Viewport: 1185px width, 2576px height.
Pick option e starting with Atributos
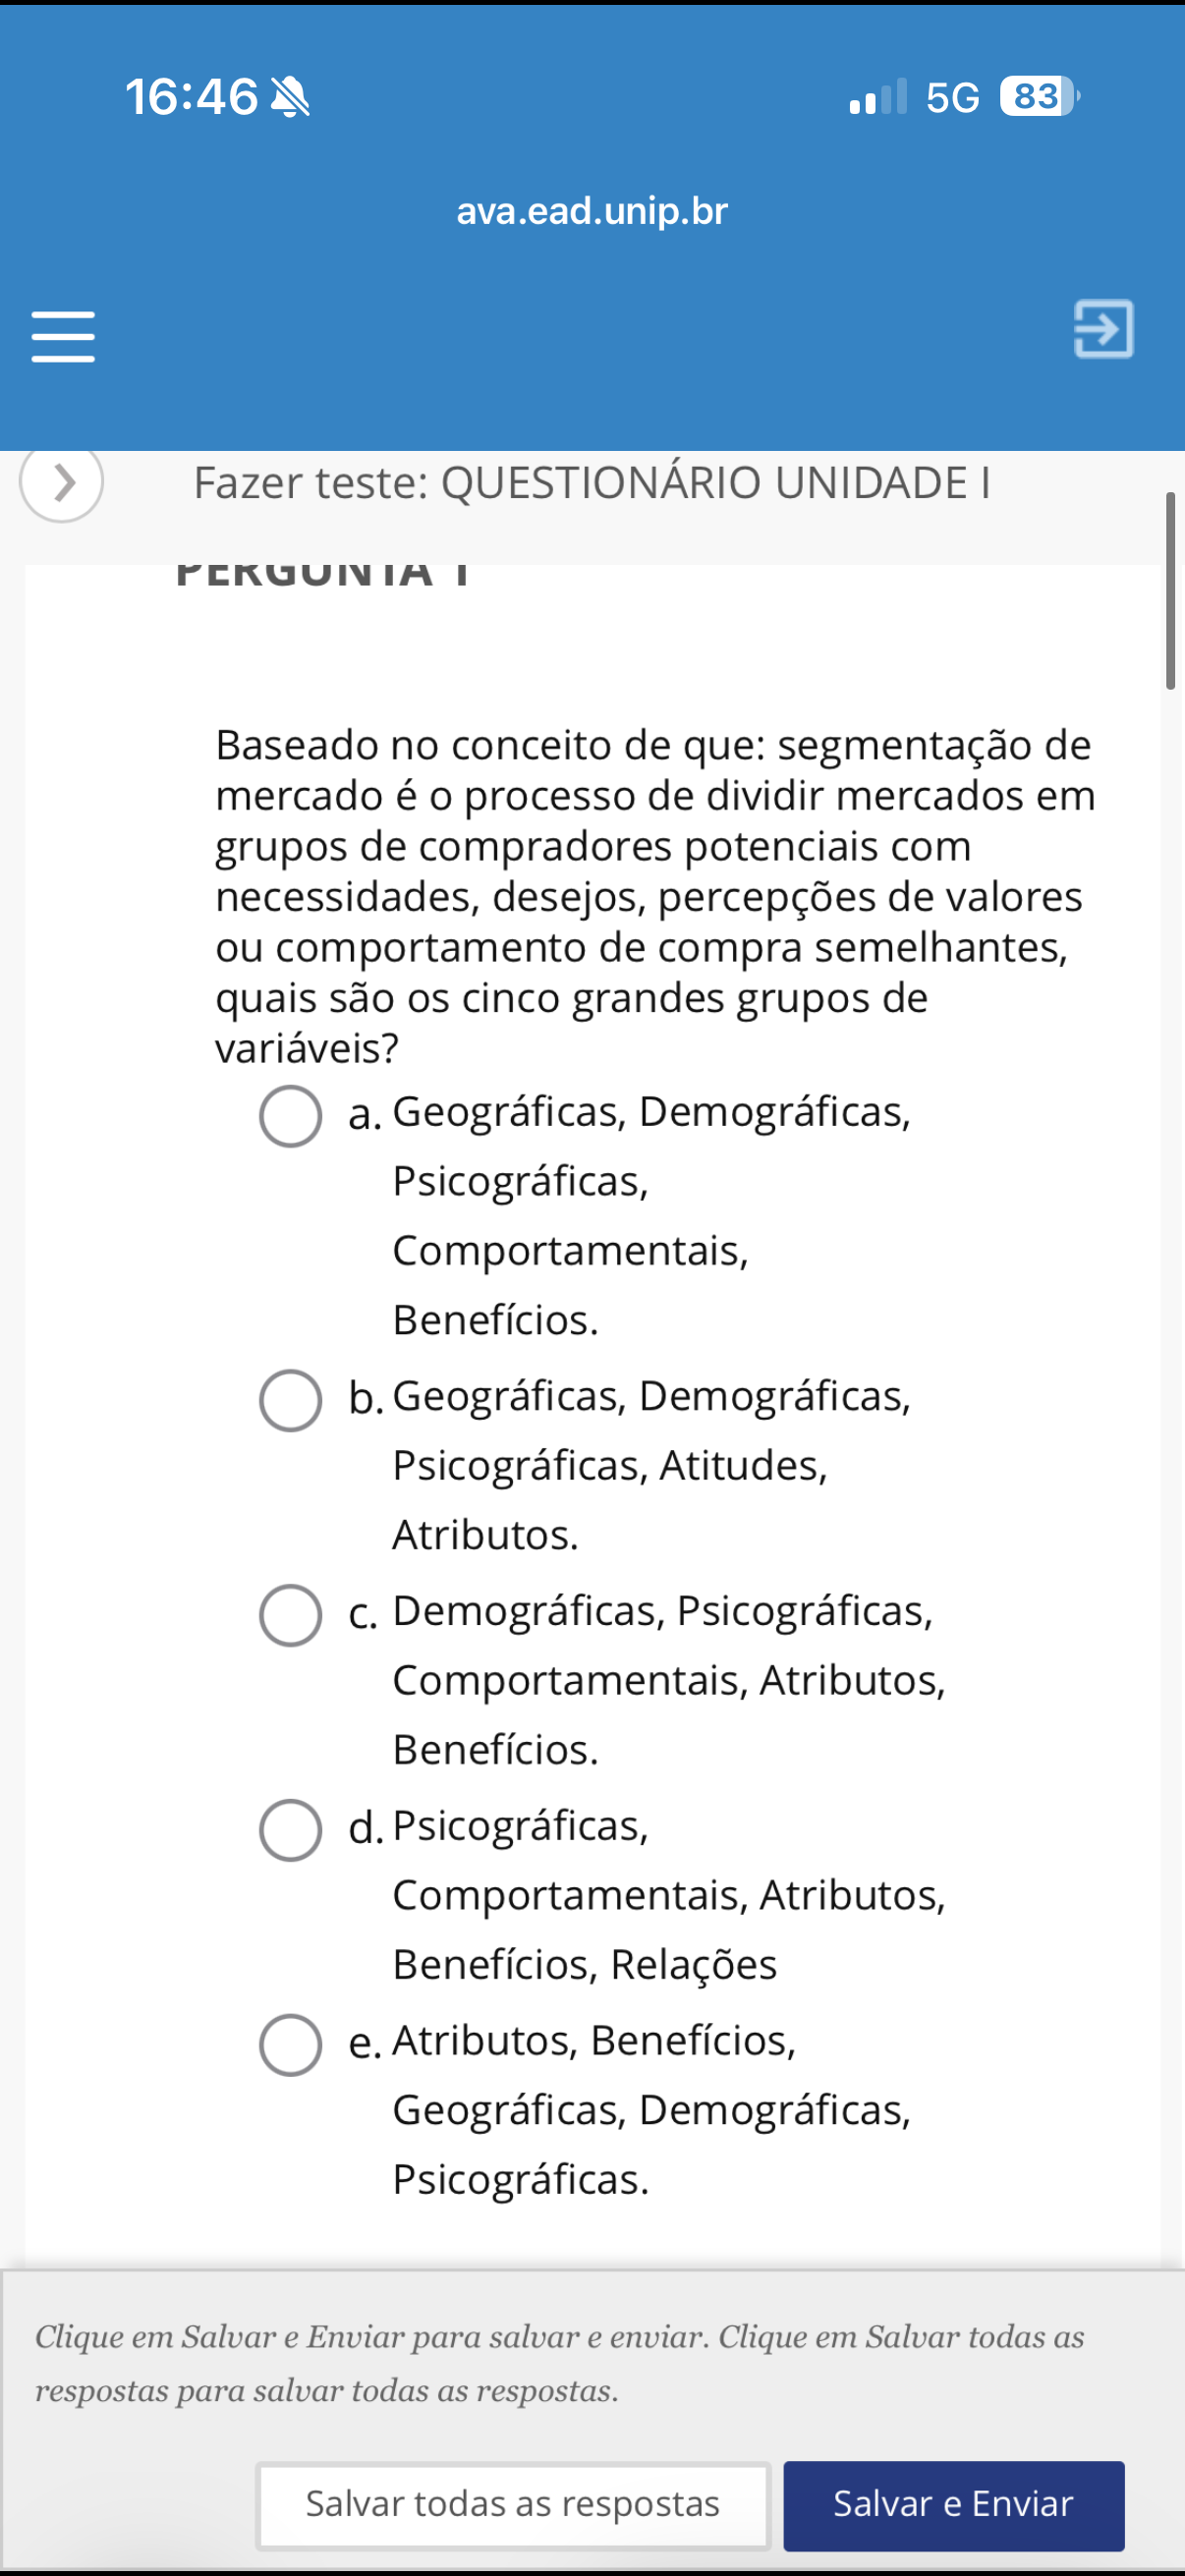tap(290, 2045)
